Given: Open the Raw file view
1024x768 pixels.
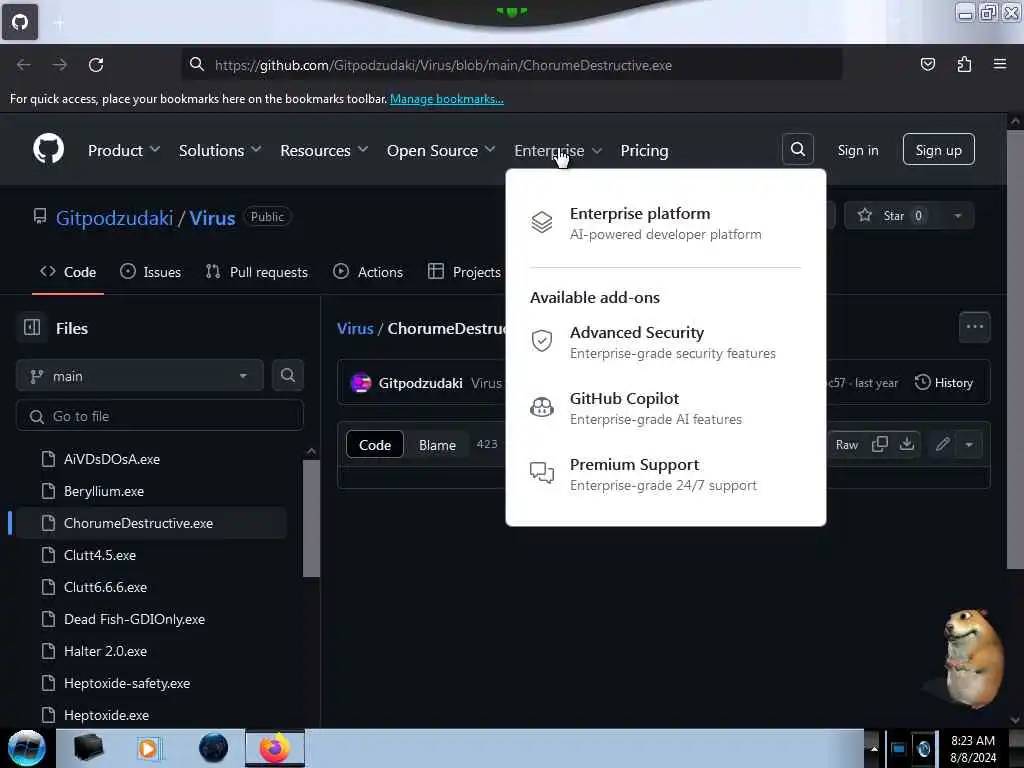Looking at the screenshot, I should pos(846,444).
